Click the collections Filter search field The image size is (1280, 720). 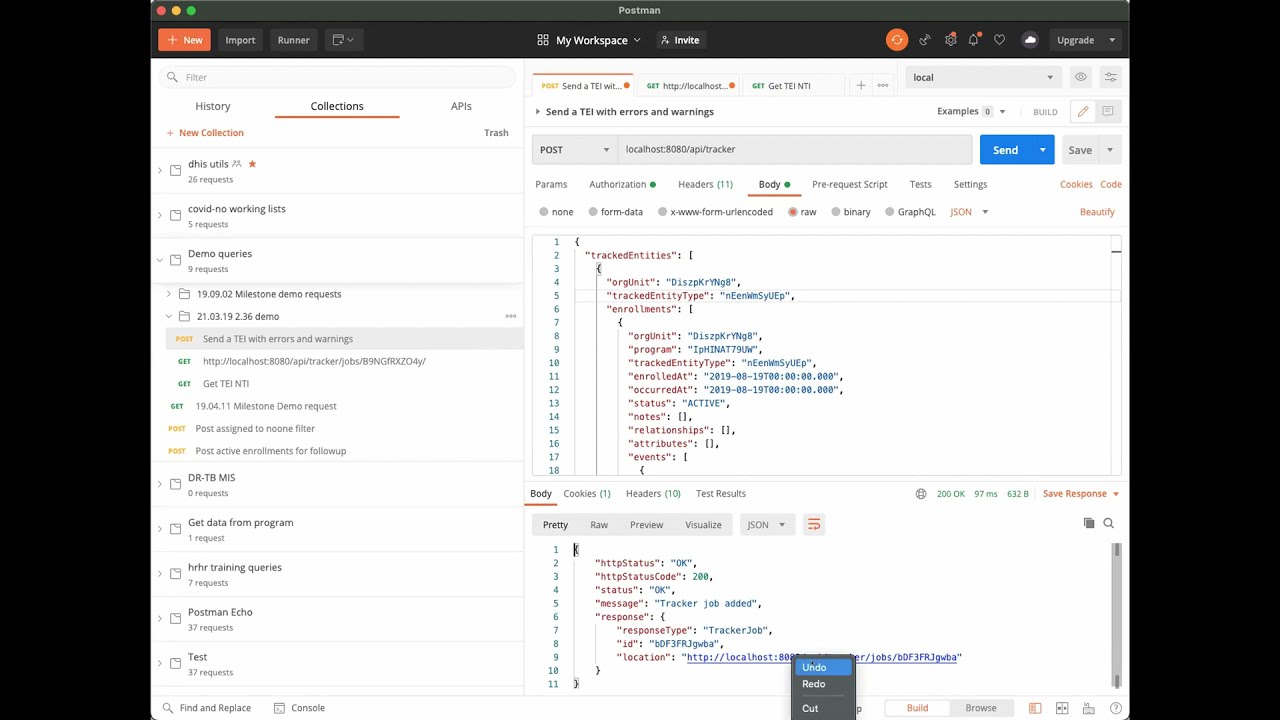(x=339, y=77)
